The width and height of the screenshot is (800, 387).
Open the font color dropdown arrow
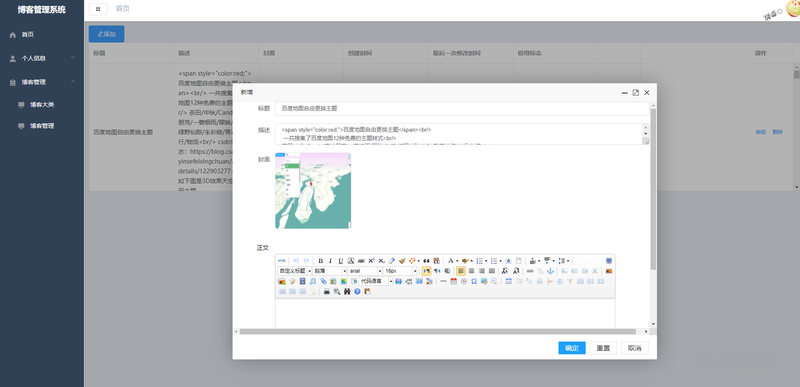tap(457, 261)
